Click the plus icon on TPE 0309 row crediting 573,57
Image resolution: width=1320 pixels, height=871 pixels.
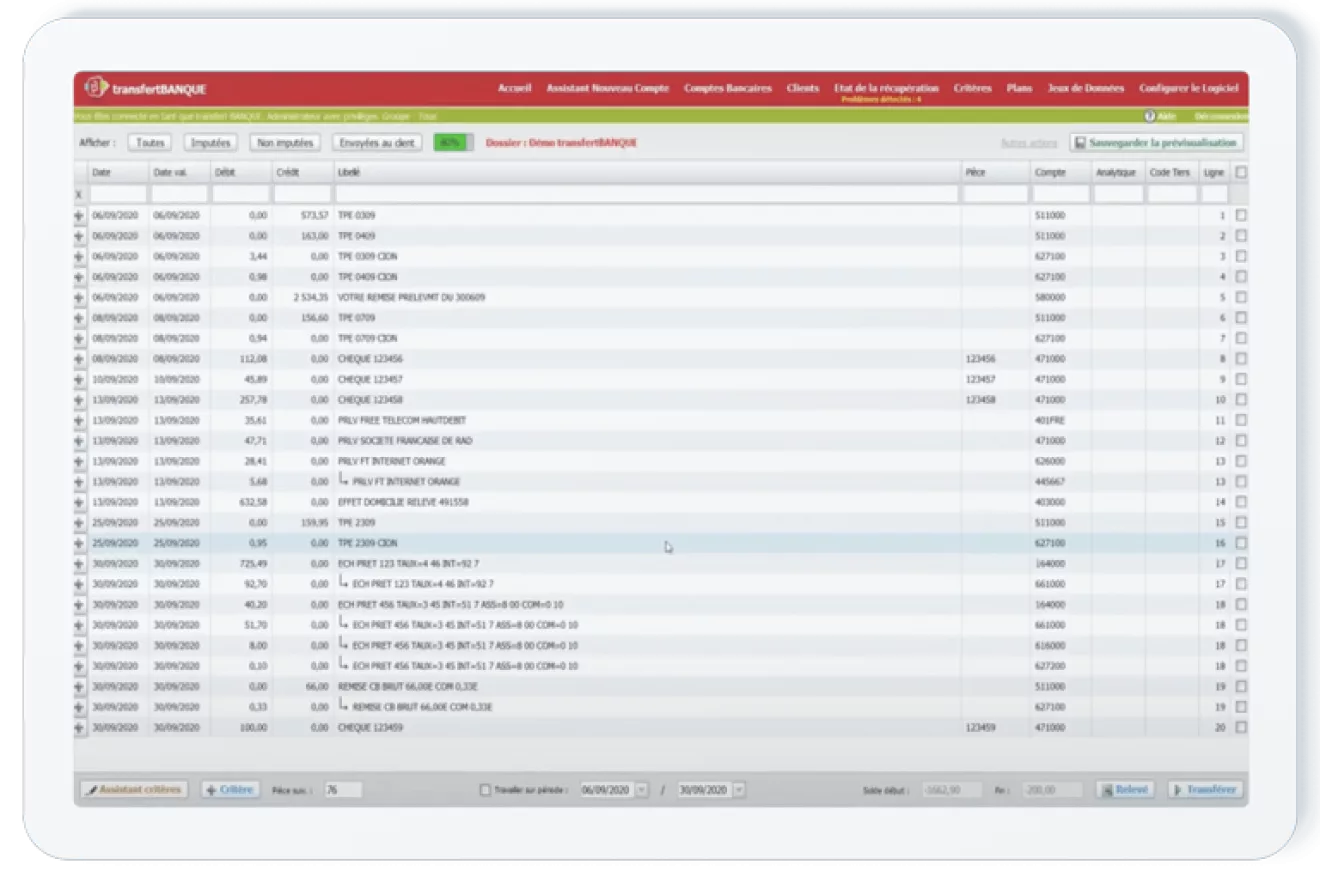pyautogui.click(x=79, y=215)
